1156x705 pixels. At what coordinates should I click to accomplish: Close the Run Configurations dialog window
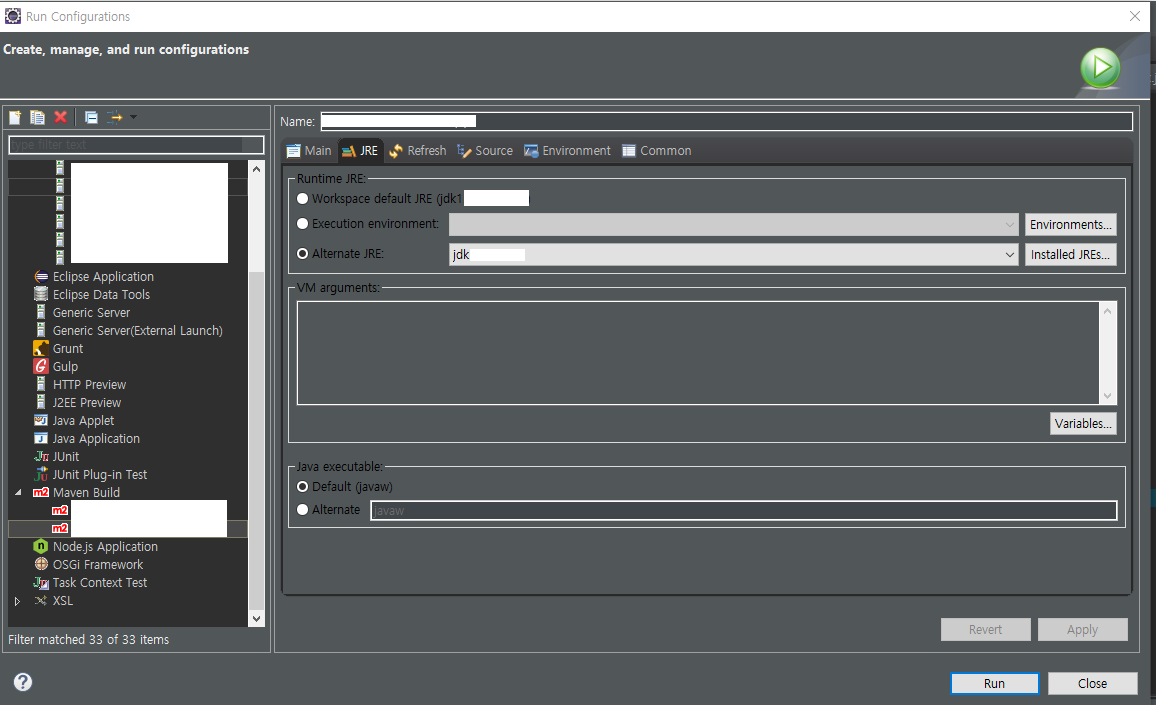click(1135, 16)
